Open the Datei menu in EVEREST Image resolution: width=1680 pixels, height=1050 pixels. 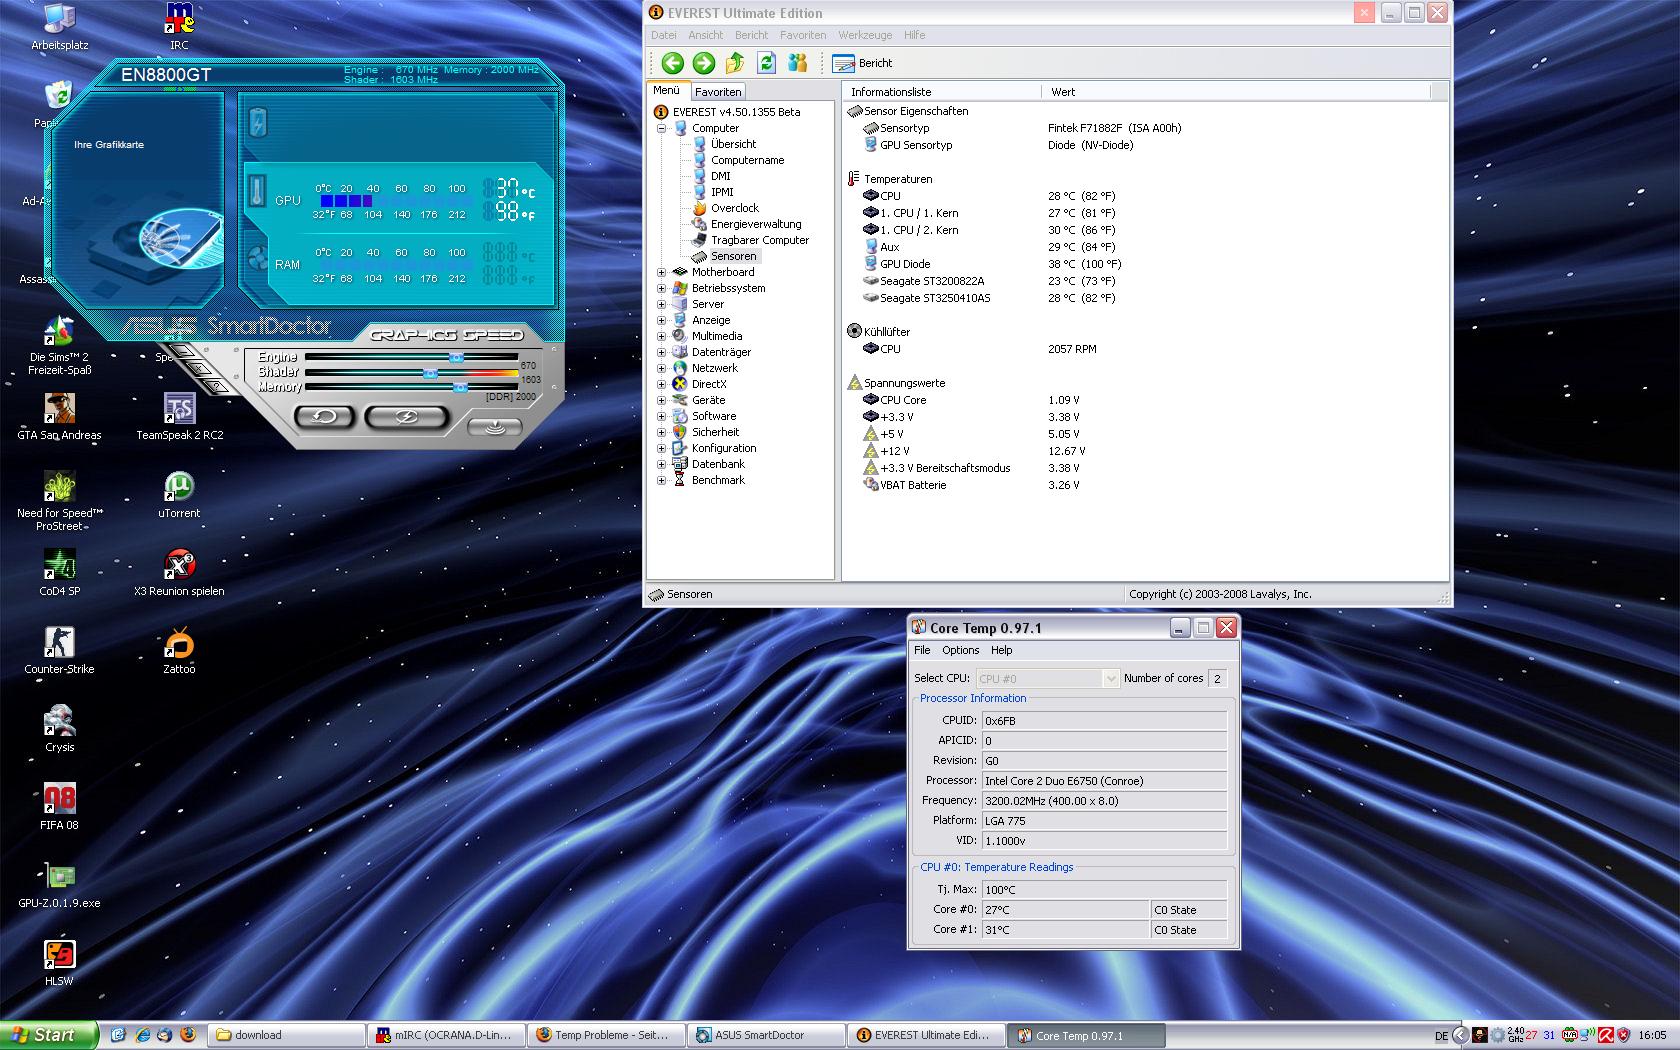[x=664, y=35]
